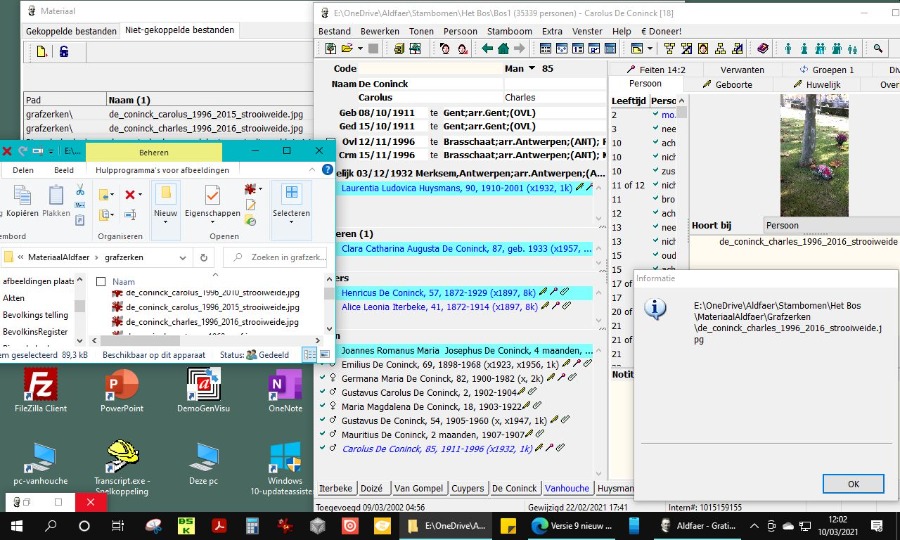Toggle checkmark next to Emilius De Coninck
Image resolution: width=900 pixels, height=540 pixels.
pyautogui.click(x=322, y=365)
